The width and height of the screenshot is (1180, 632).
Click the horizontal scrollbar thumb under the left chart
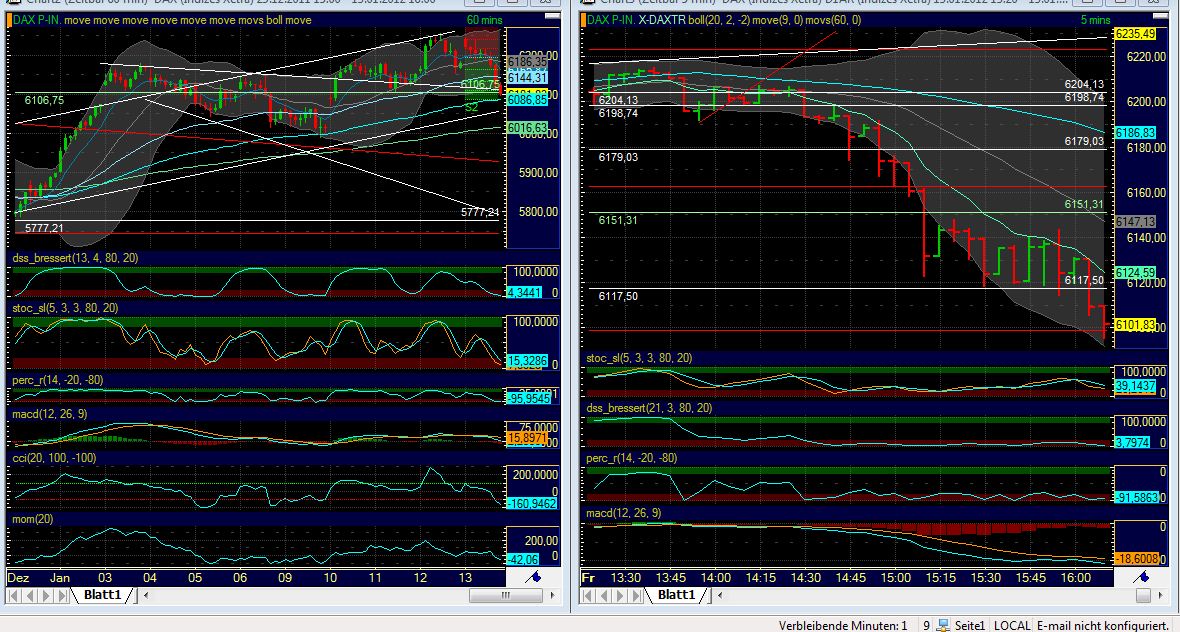point(505,595)
